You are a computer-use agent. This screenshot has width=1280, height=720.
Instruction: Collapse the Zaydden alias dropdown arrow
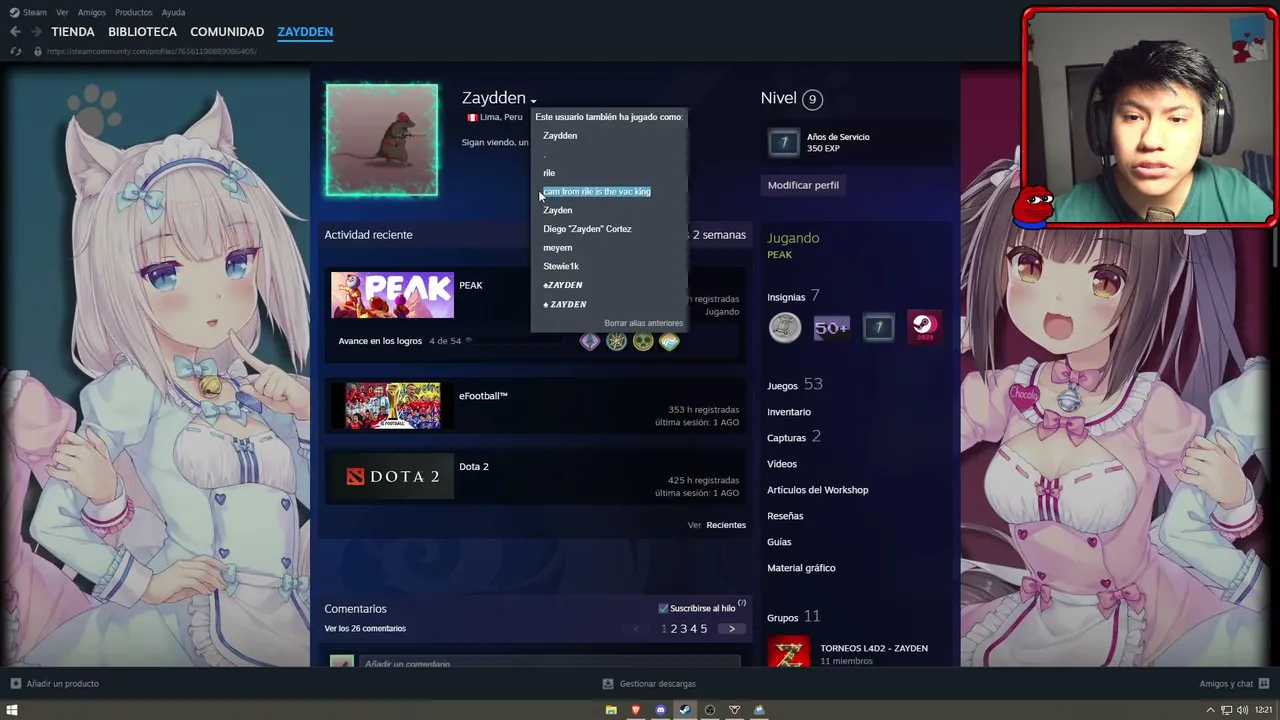pyautogui.click(x=534, y=101)
